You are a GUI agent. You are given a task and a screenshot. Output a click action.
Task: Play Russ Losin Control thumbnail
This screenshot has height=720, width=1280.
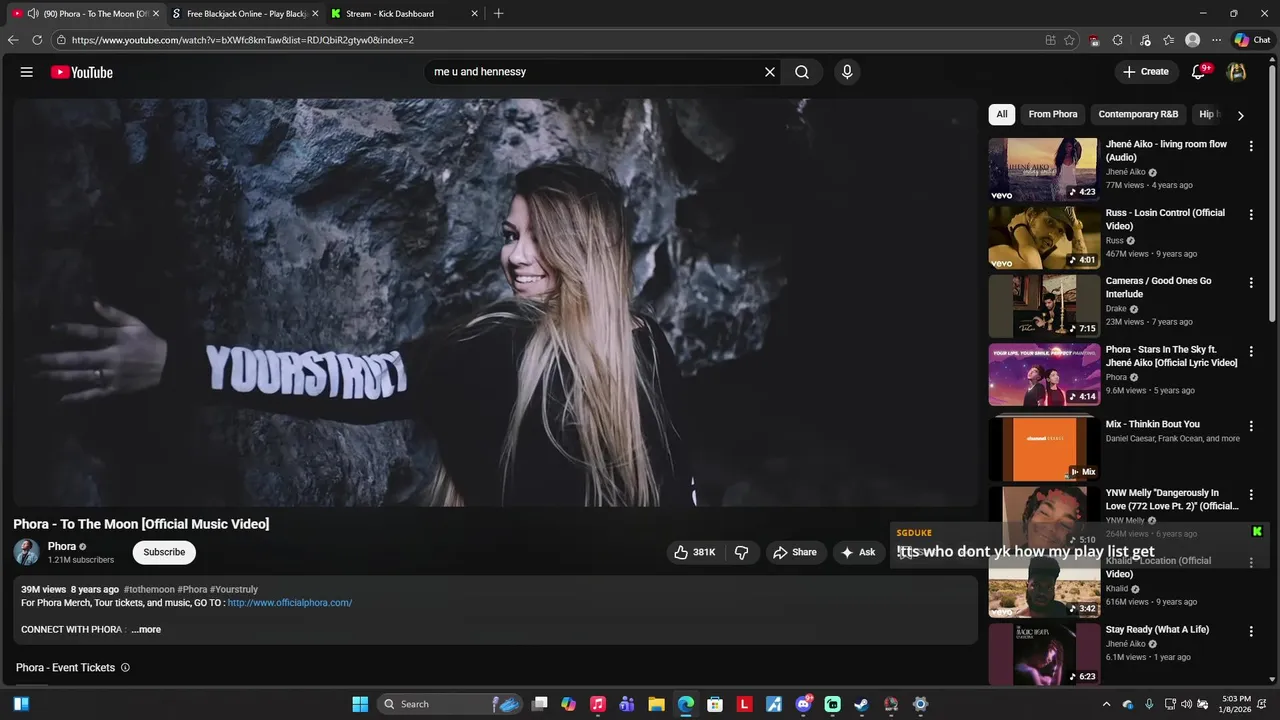point(1044,238)
